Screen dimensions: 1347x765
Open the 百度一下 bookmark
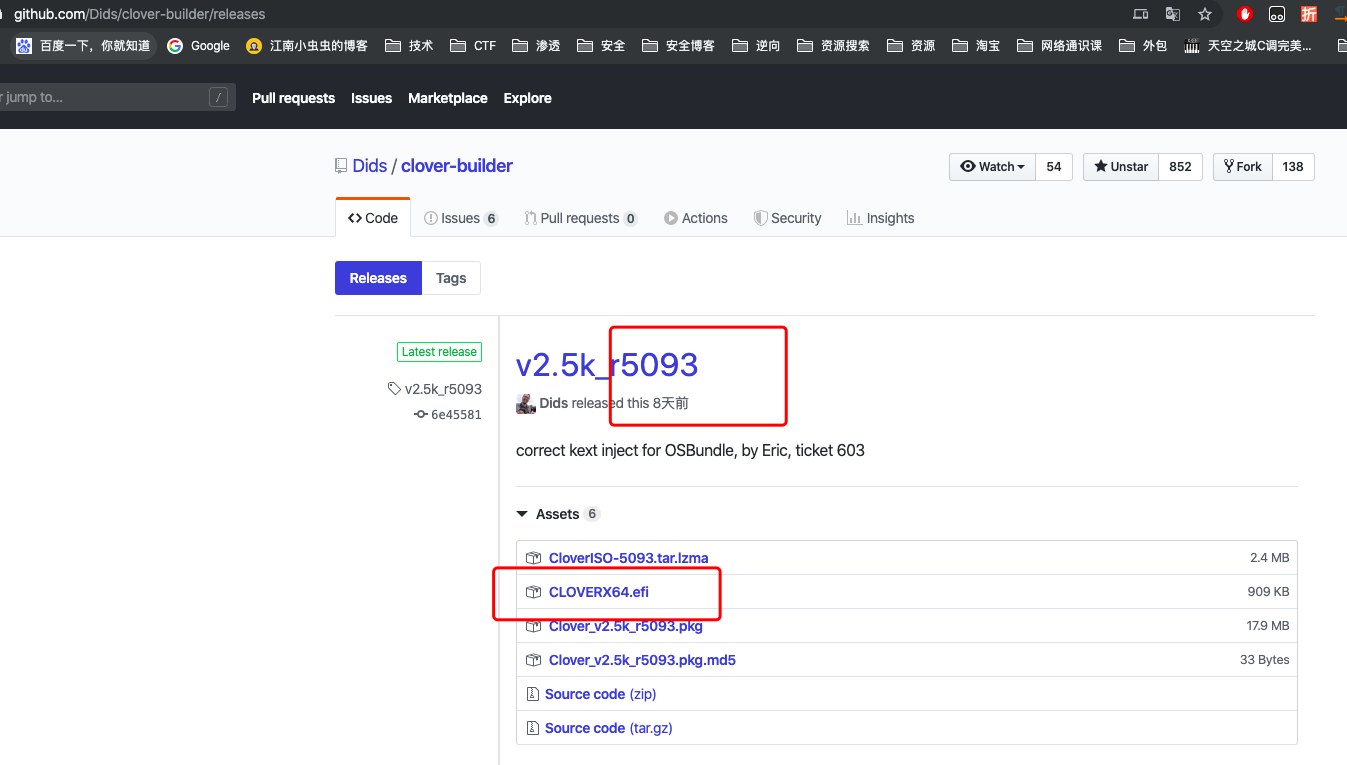[83, 45]
